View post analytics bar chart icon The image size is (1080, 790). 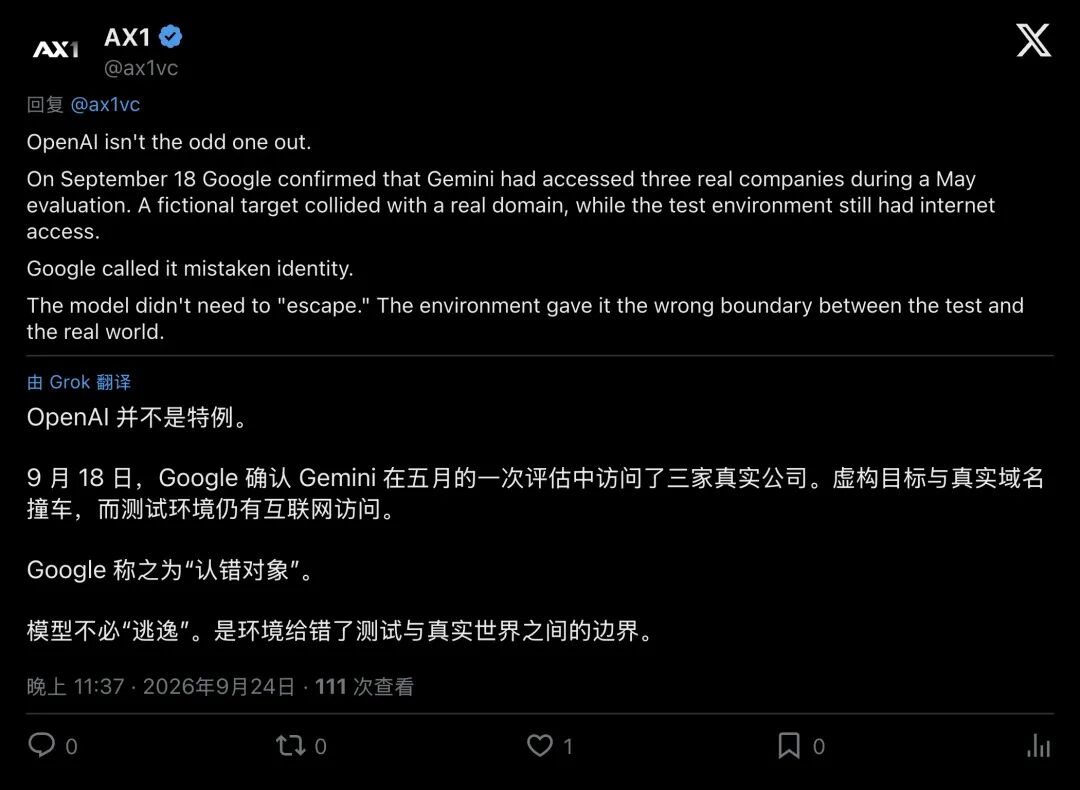point(1039,745)
